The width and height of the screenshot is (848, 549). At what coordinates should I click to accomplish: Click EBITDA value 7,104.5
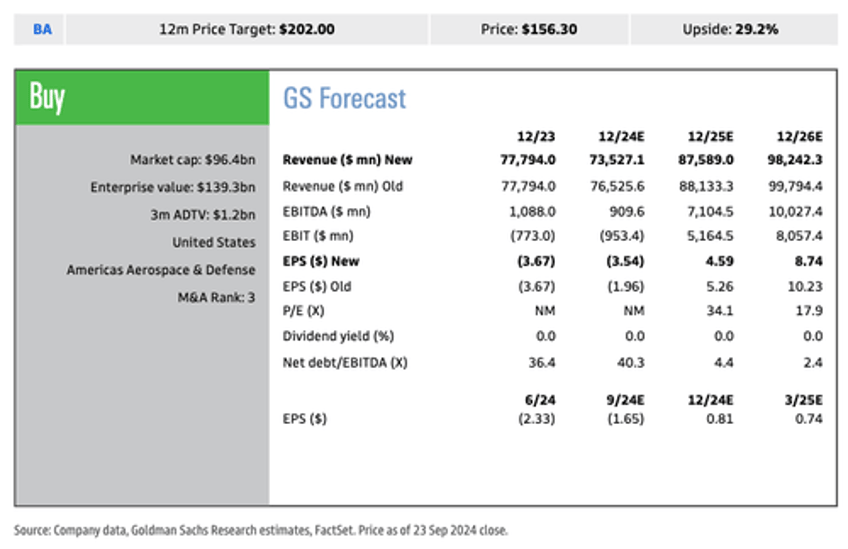tap(710, 211)
